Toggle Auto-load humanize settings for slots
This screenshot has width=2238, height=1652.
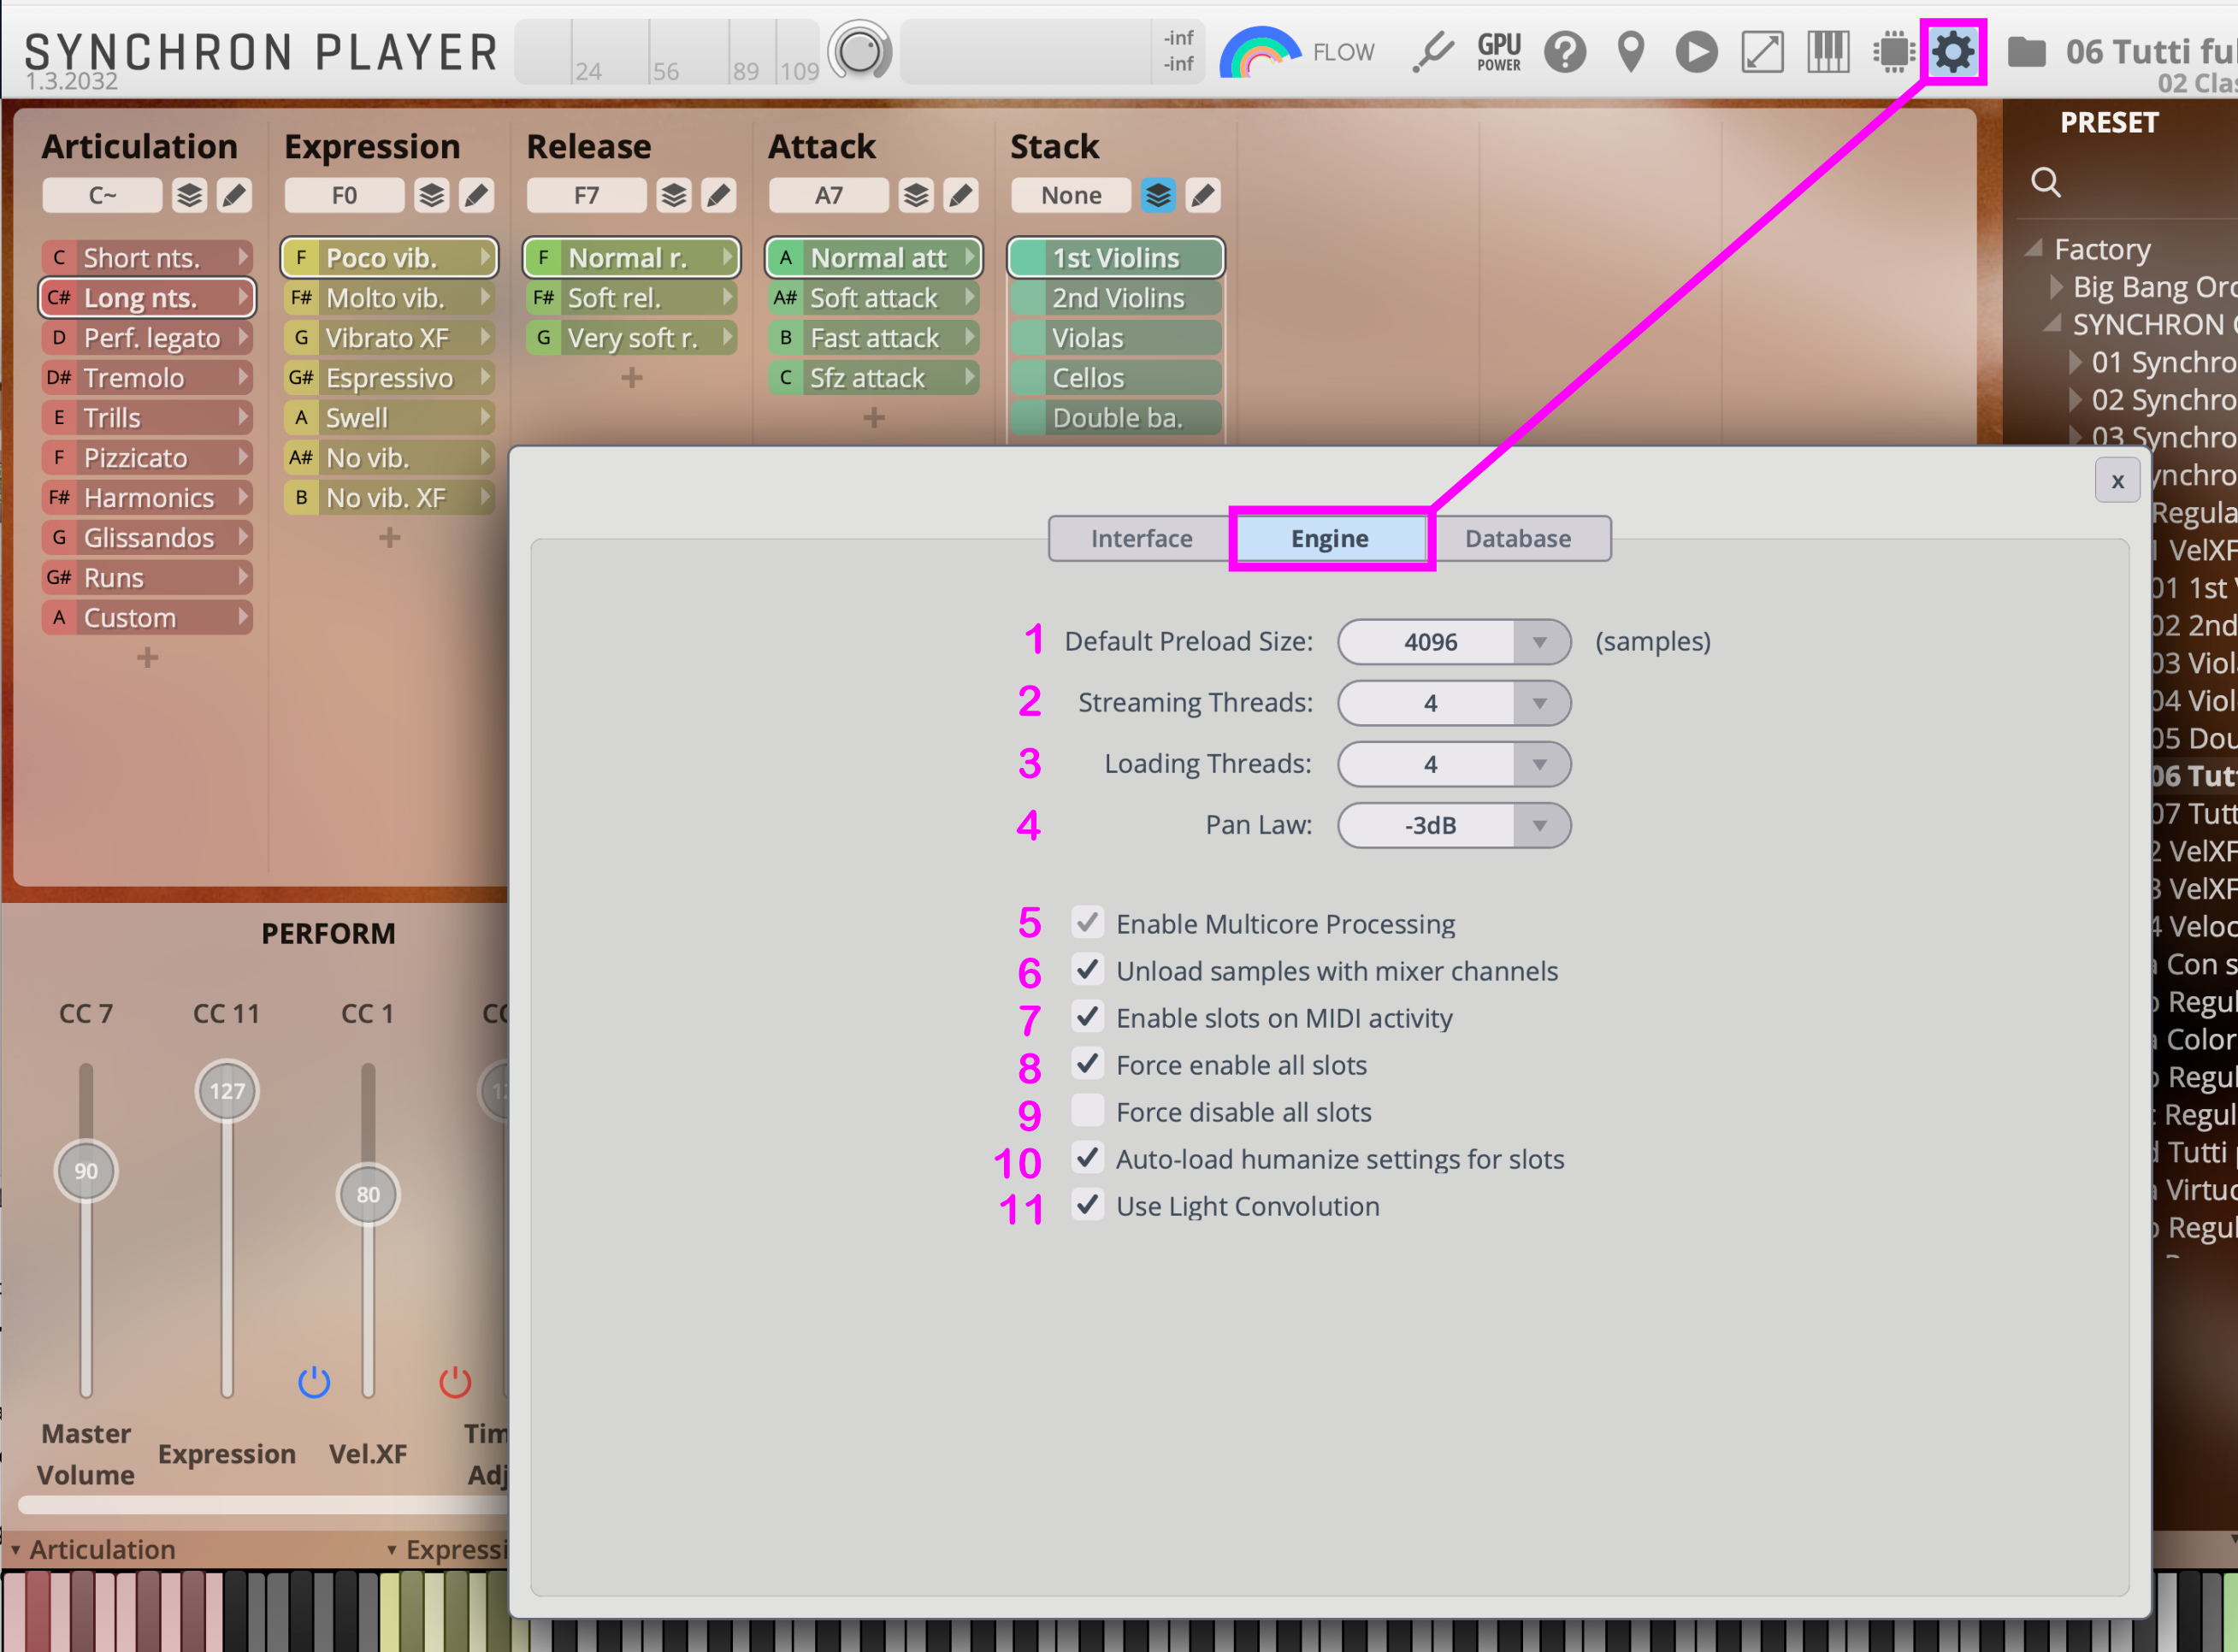1087,1157
